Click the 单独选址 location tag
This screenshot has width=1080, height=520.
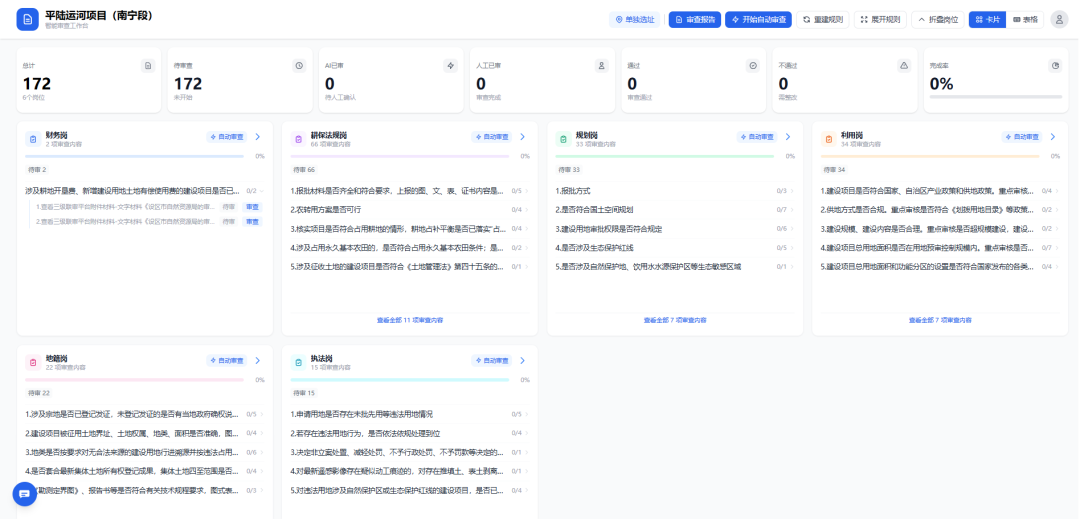coord(634,19)
